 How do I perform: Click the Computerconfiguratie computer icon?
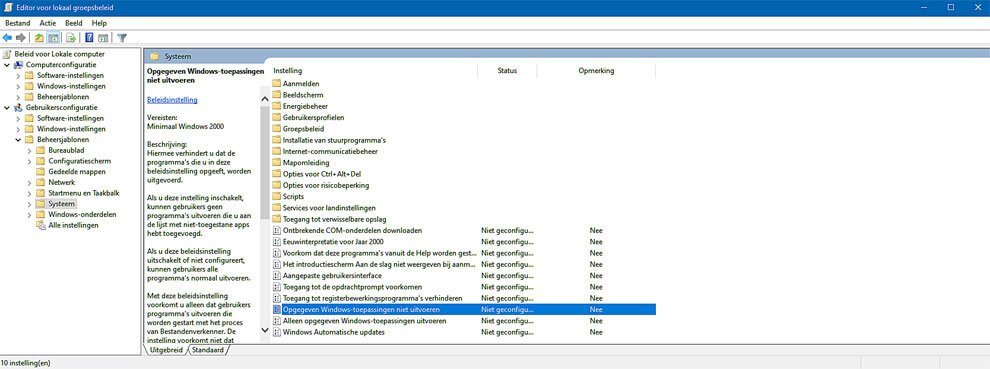click(x=19, y=64)
